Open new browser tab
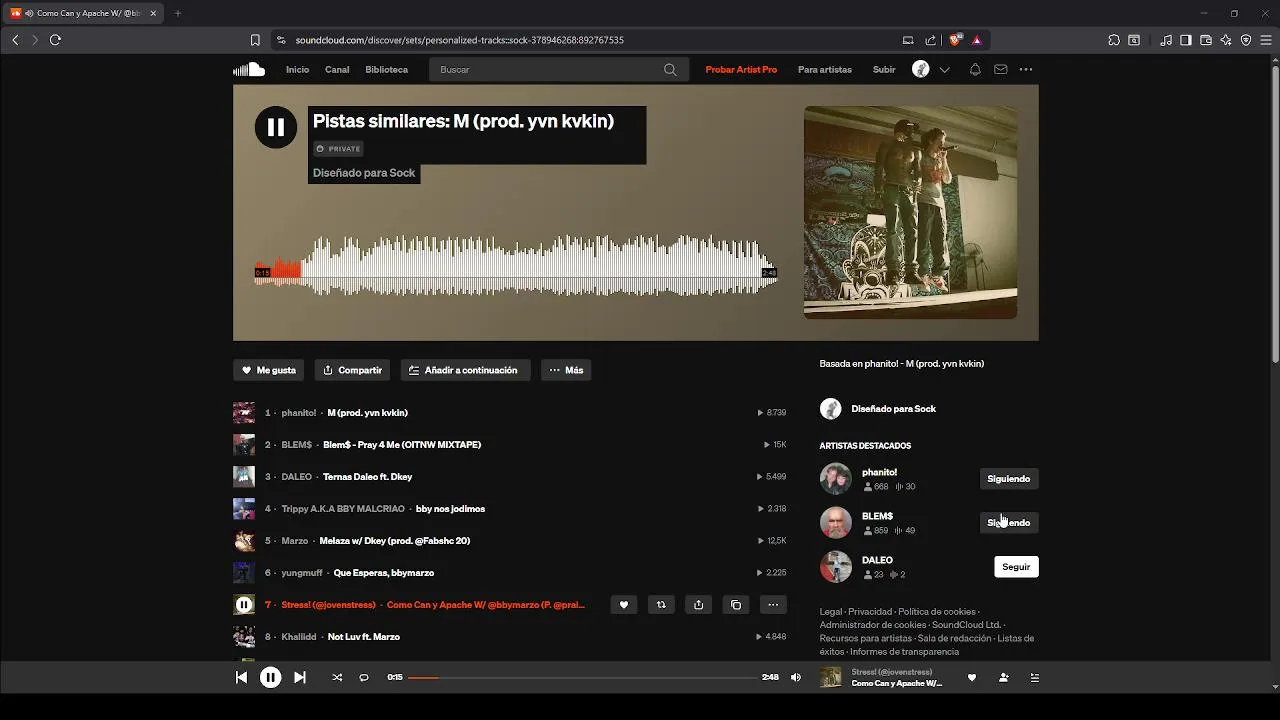Viewport: 1280px width, 720px height. click(178, 13)
